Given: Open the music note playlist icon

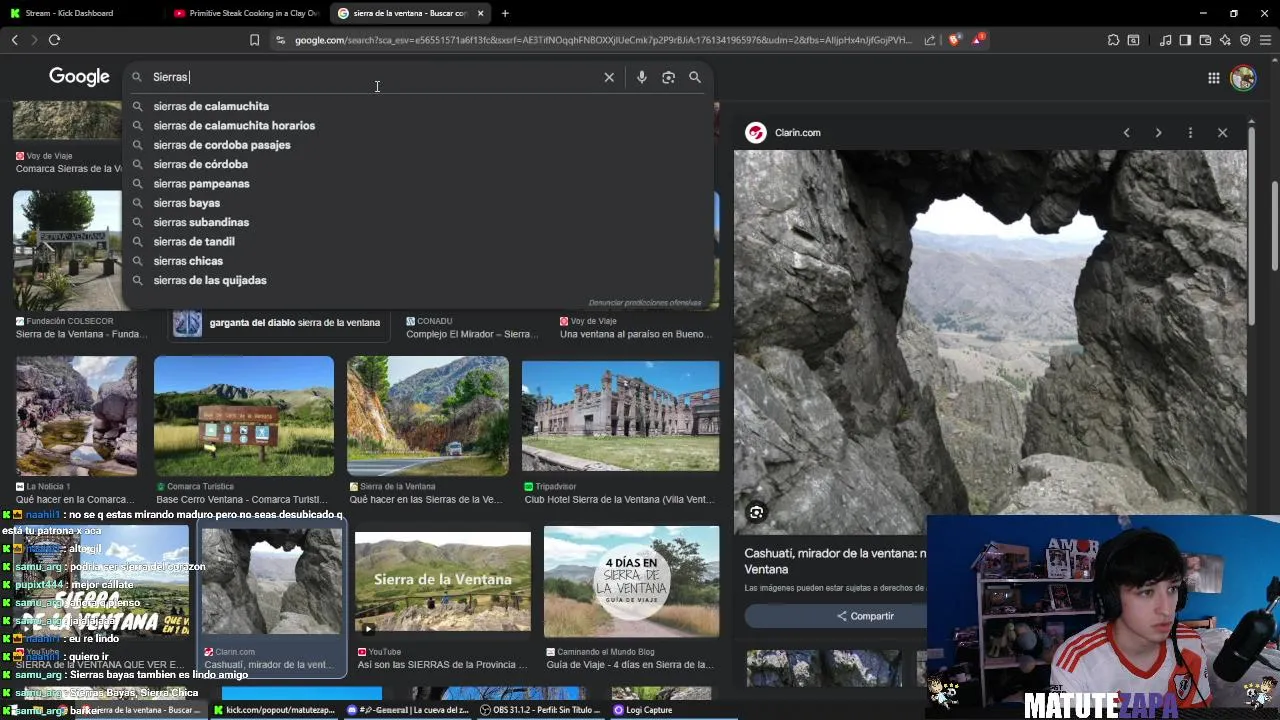Looking at the screenshot, I should coord(1165,40).
